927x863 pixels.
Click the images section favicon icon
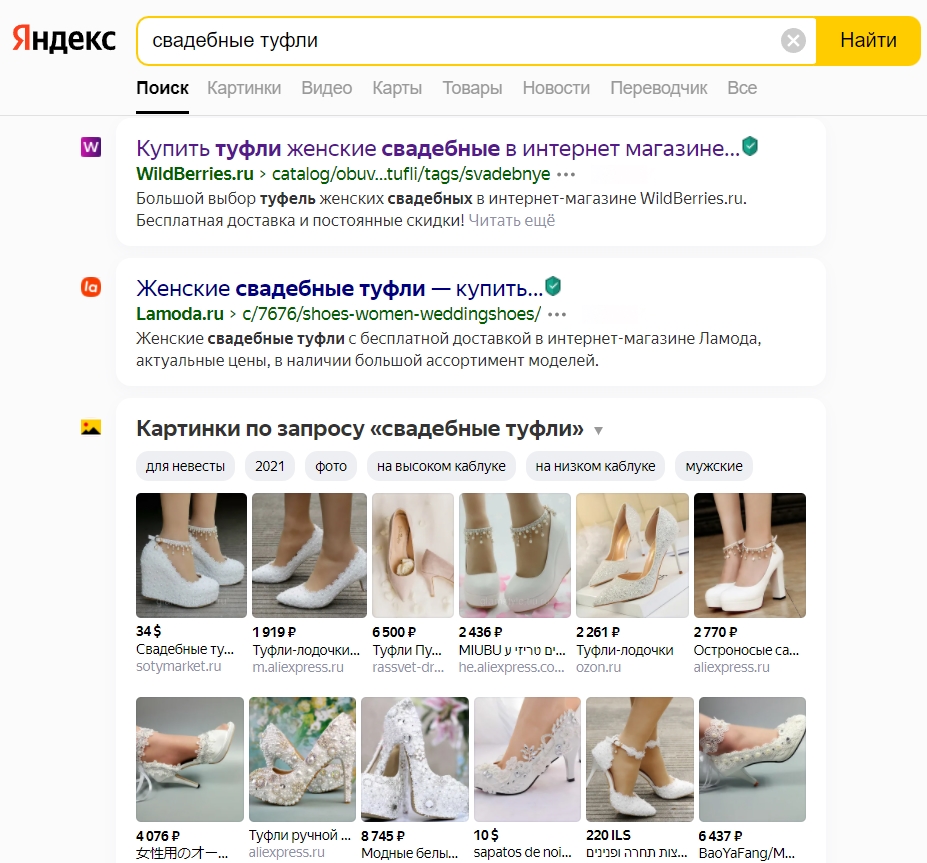tap(92, 426)
